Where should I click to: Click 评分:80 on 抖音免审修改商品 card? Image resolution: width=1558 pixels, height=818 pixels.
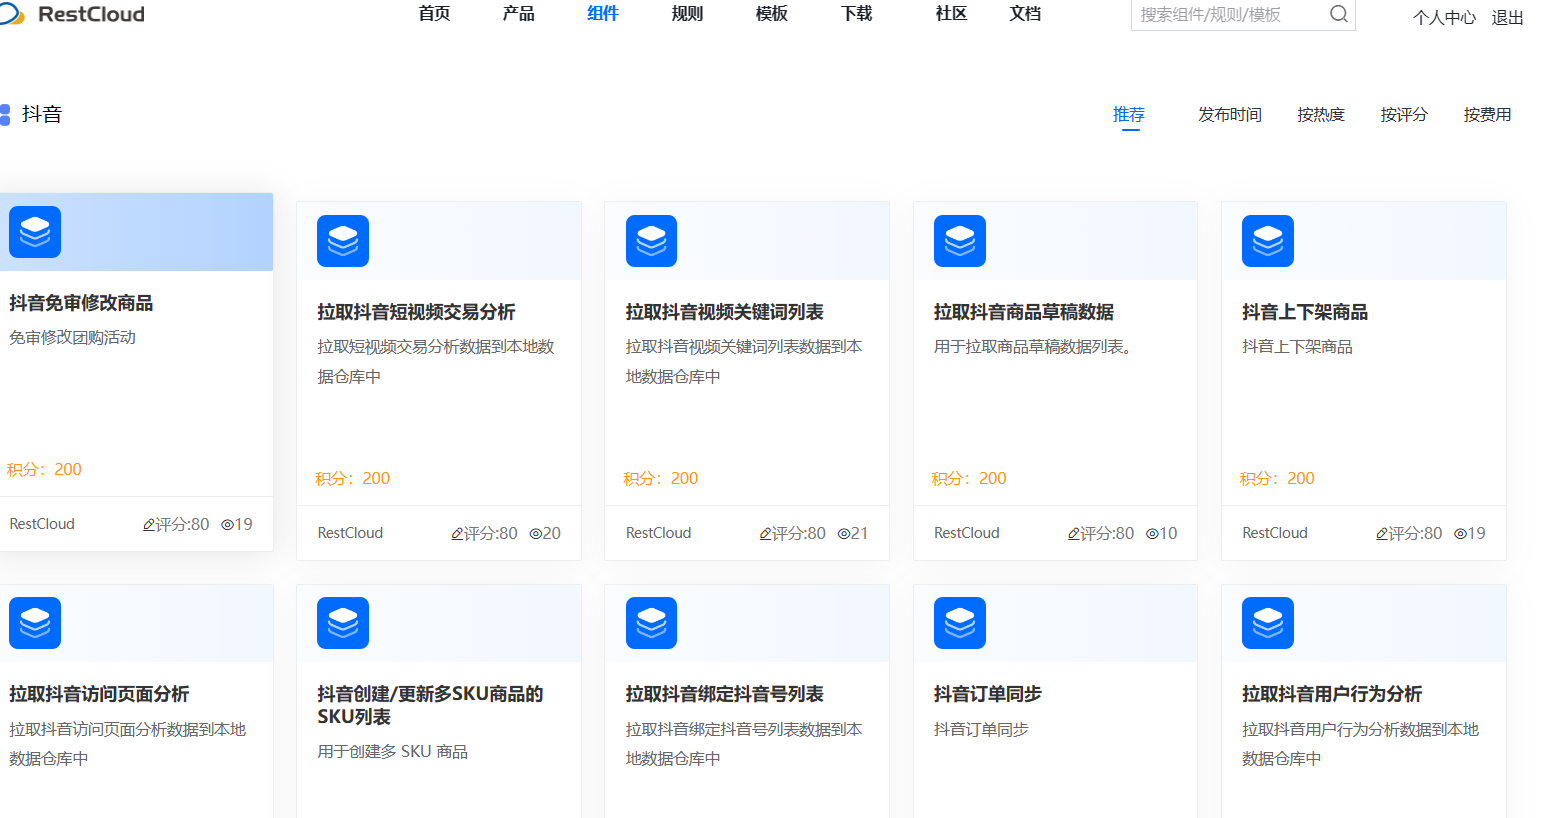[x=176, y=524]
